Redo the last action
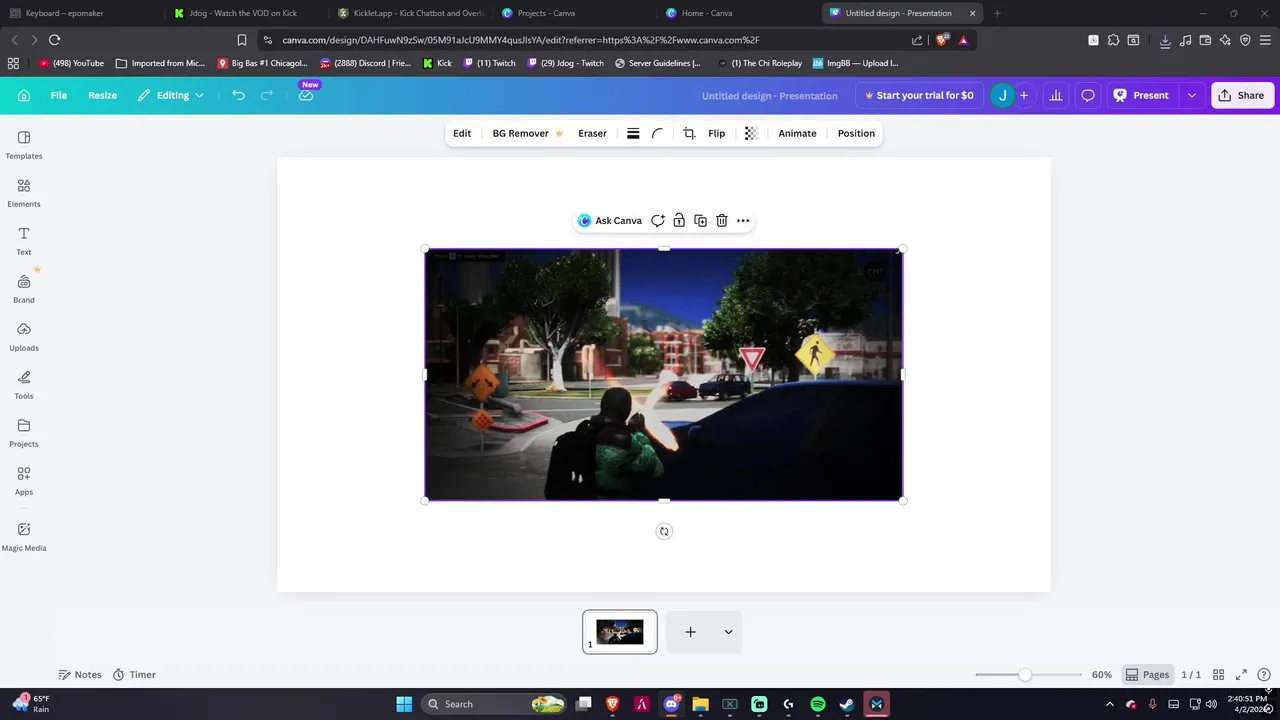This screenshot has height=720, width=1280. click(x=267, y=95)
